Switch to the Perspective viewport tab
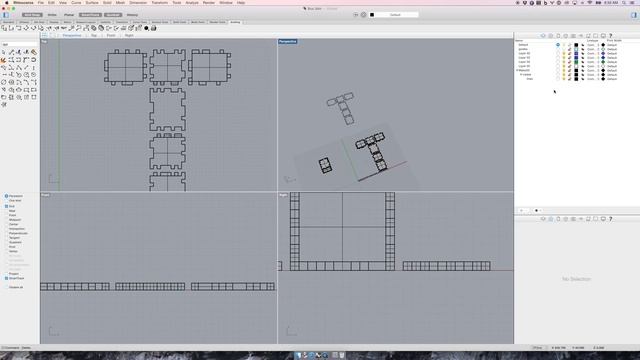The height and width of the screenshot is (360, 640). (72, 36)
